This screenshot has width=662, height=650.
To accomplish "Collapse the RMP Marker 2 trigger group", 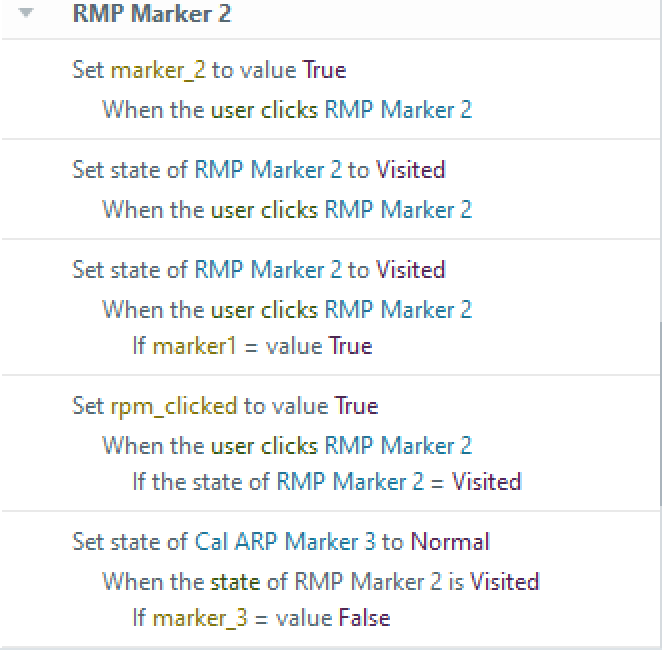I will 26,15.
